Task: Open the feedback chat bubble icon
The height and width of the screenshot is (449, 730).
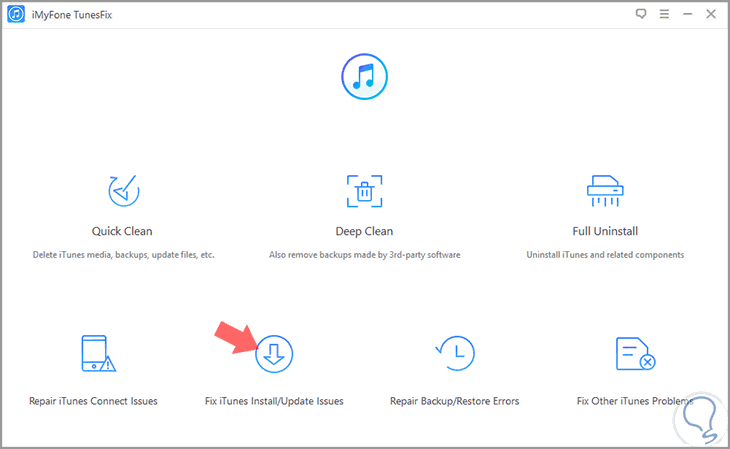Action: (641, 14)
